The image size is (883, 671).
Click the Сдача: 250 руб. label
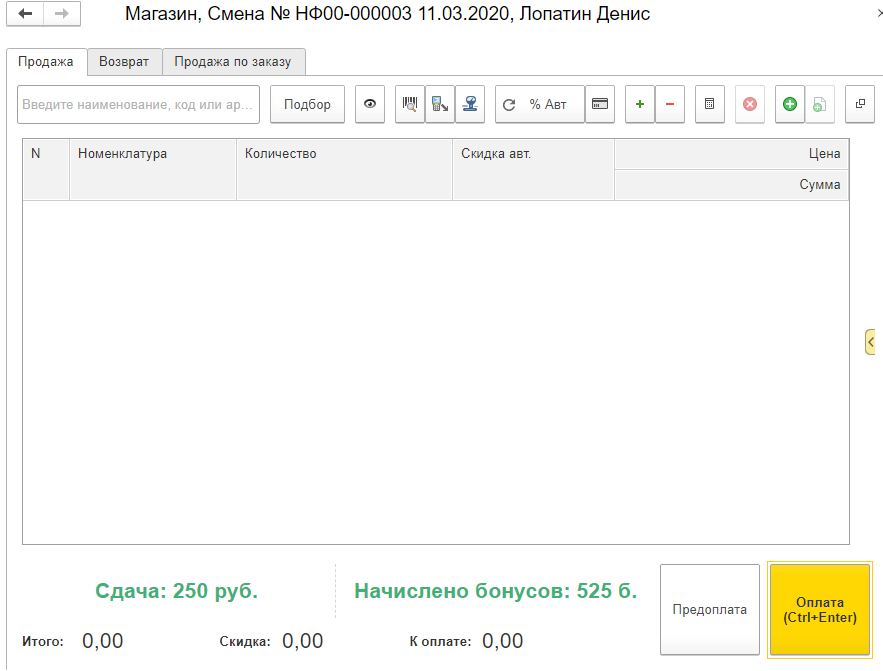tap(176, 591)
